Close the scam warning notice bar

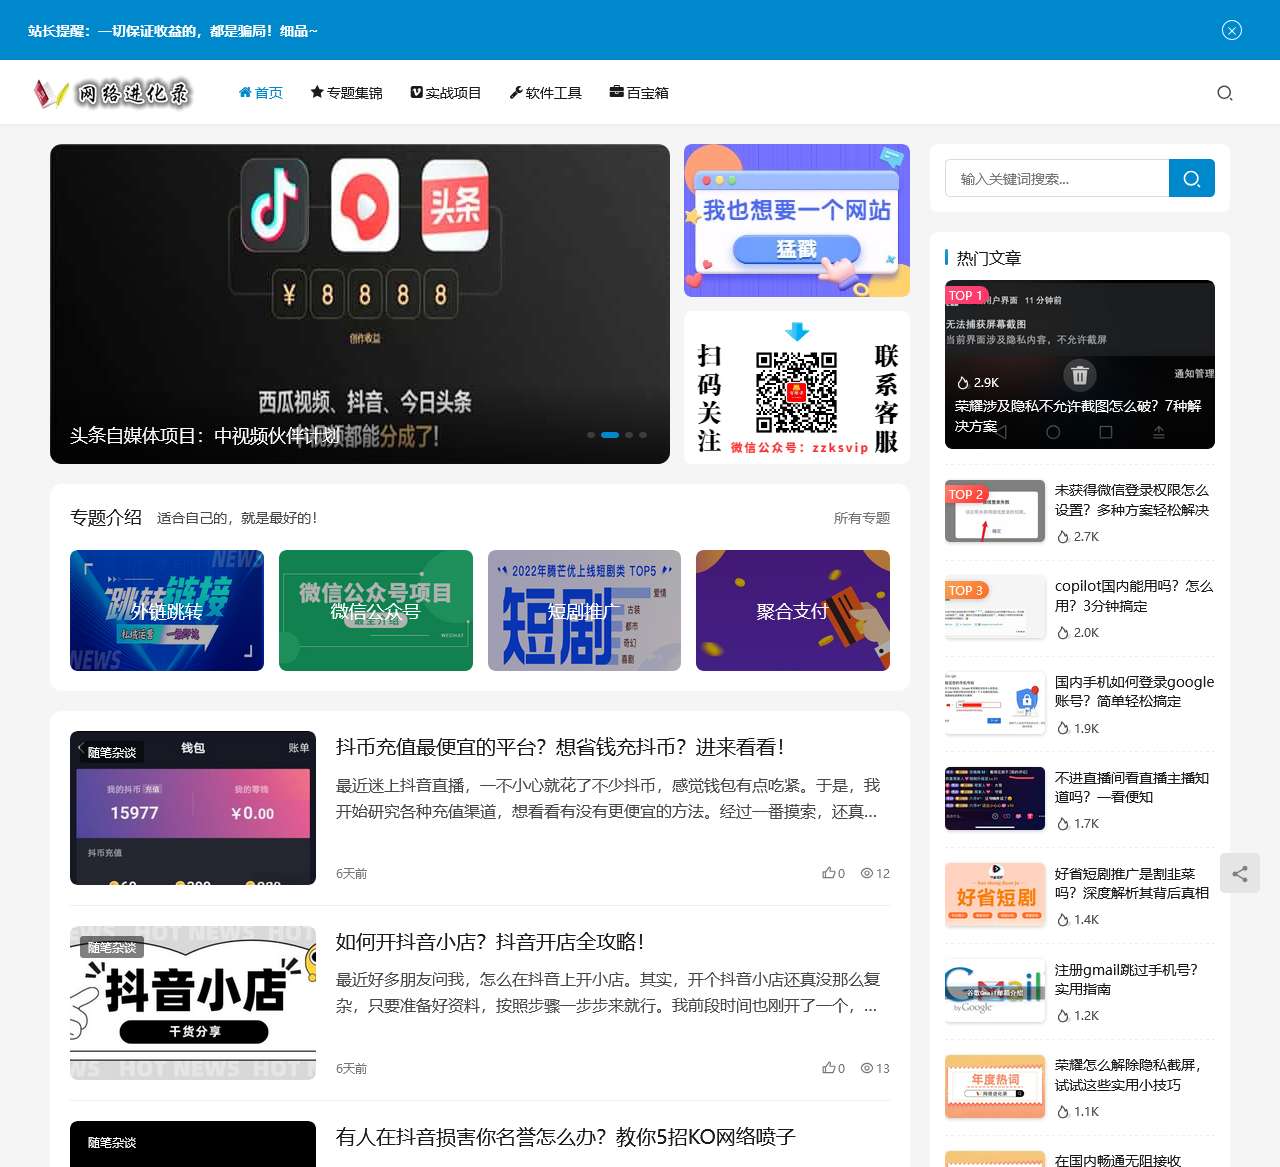coord(1231,30)
